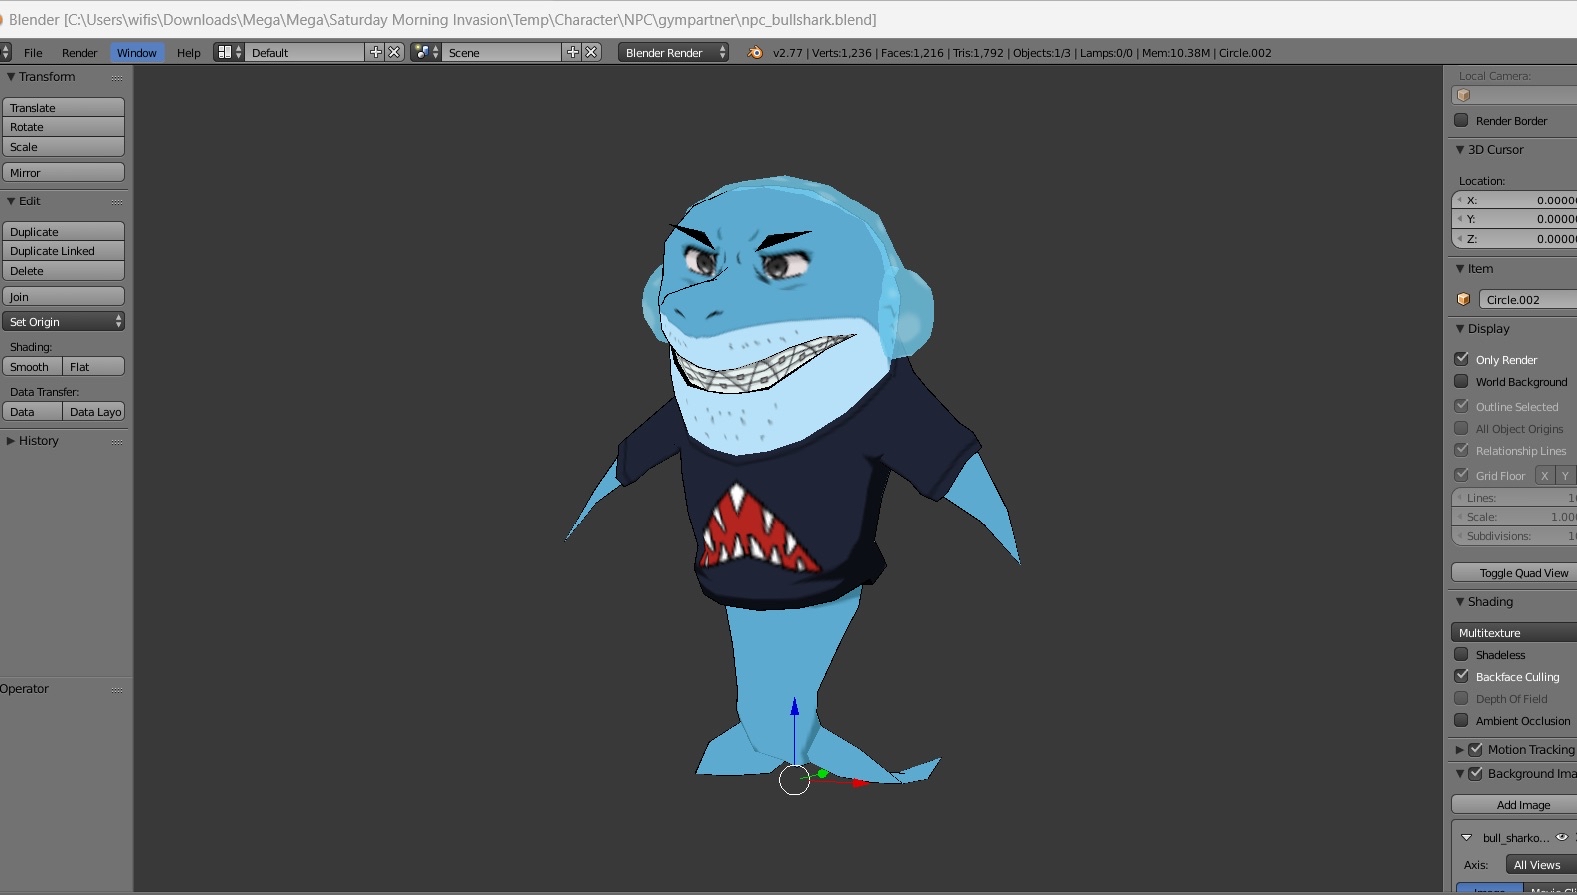Toggle the Background Images checkbox
This screenshot has width=1577, height=895.
pos(1475,773)
